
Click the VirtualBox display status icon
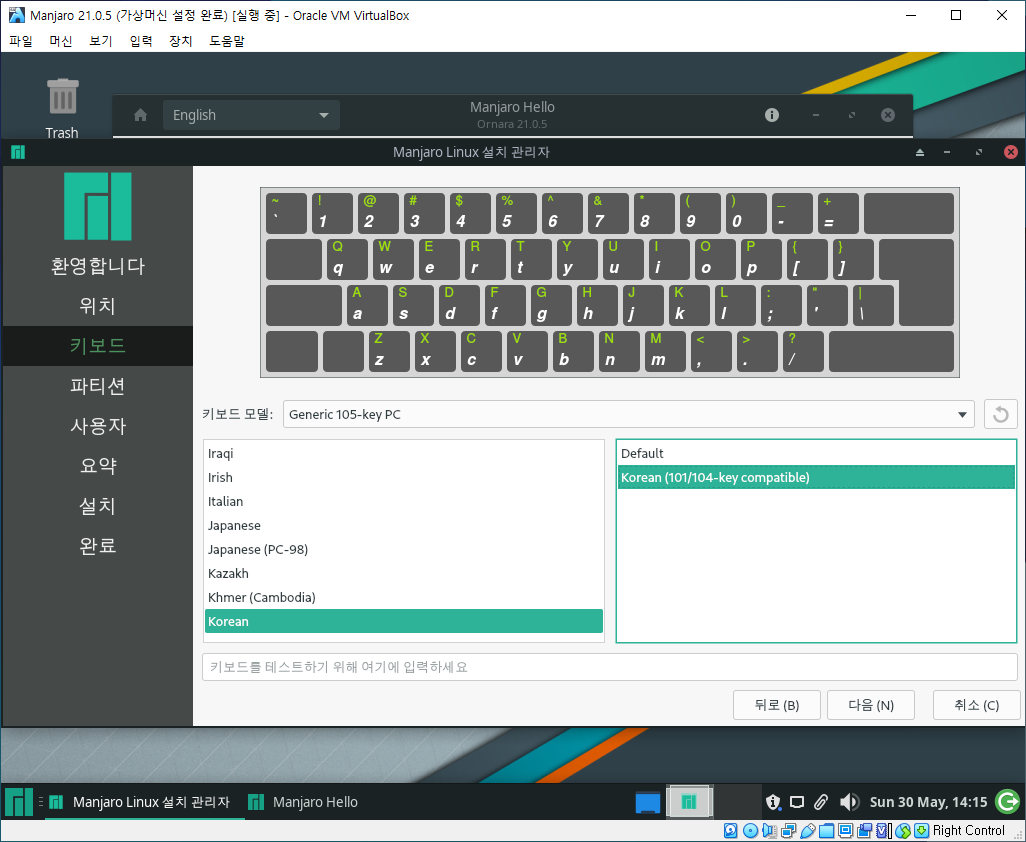(x=845, y=831)
